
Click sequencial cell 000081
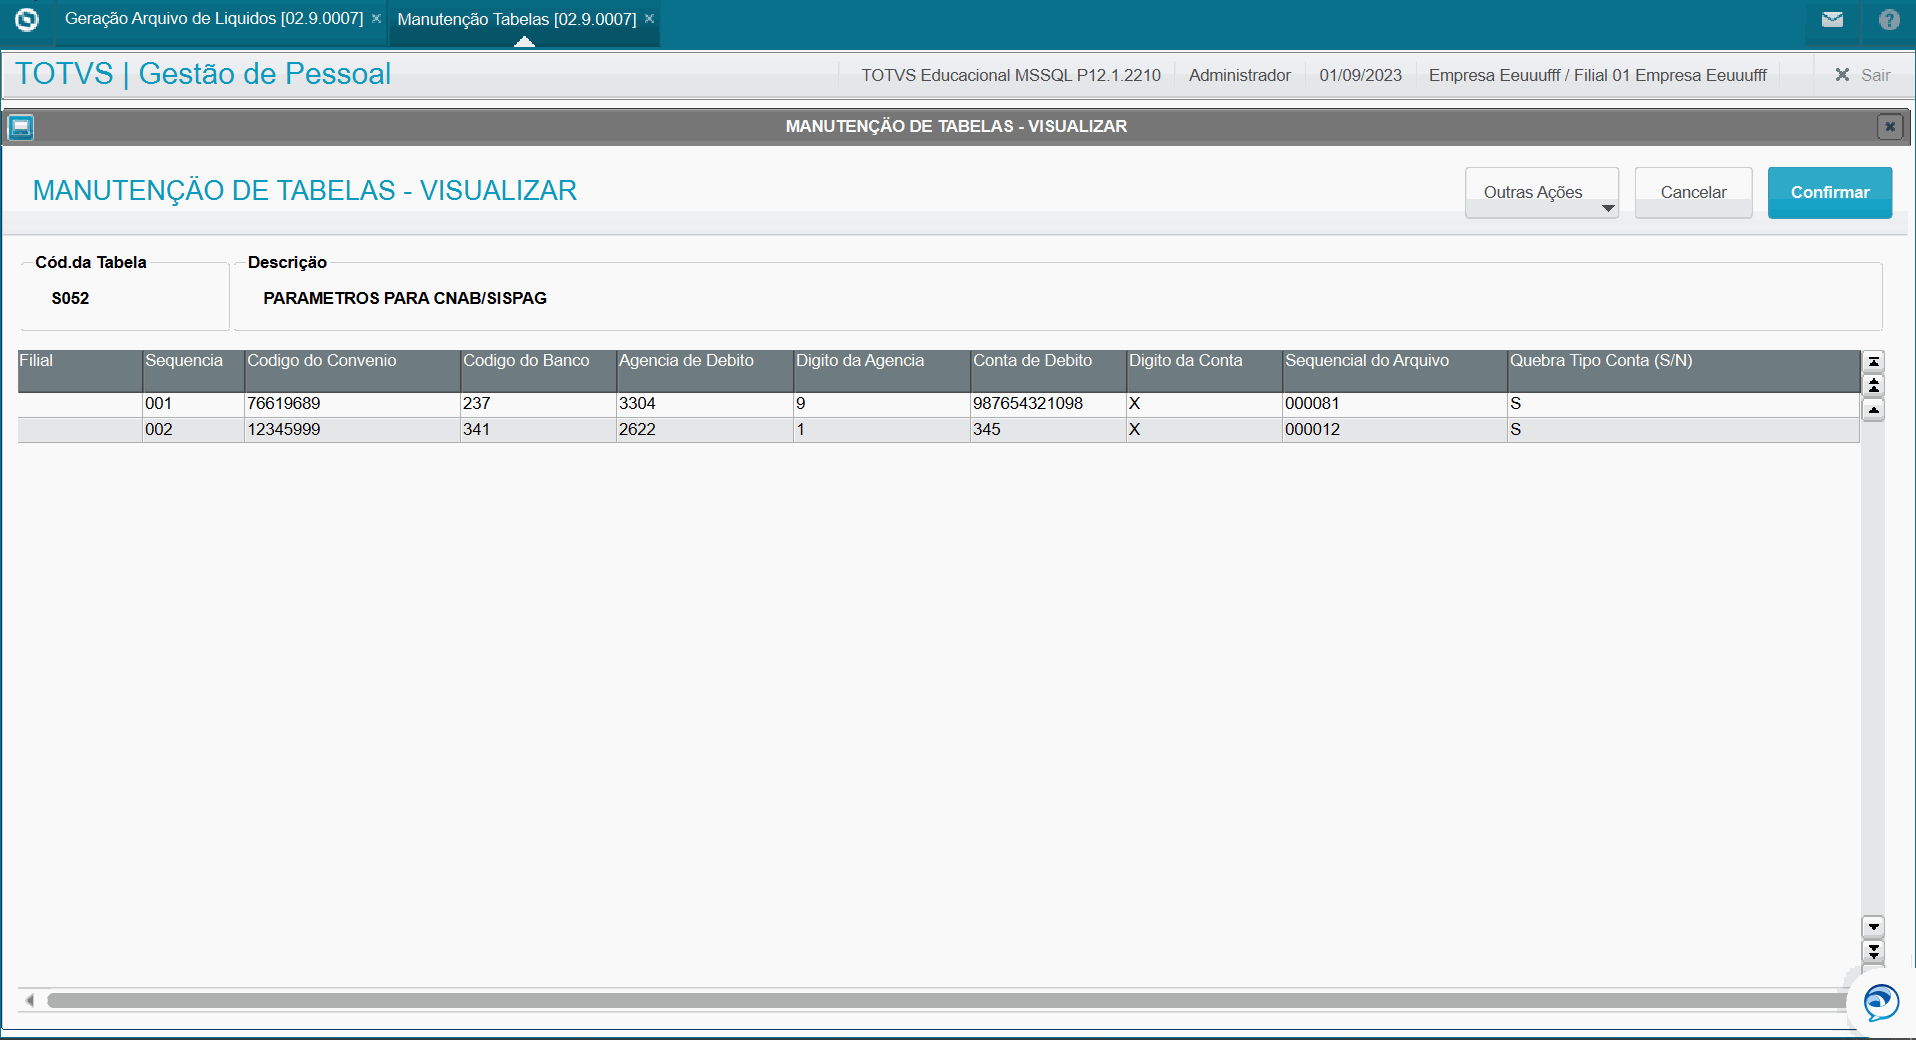[1394, 404]
